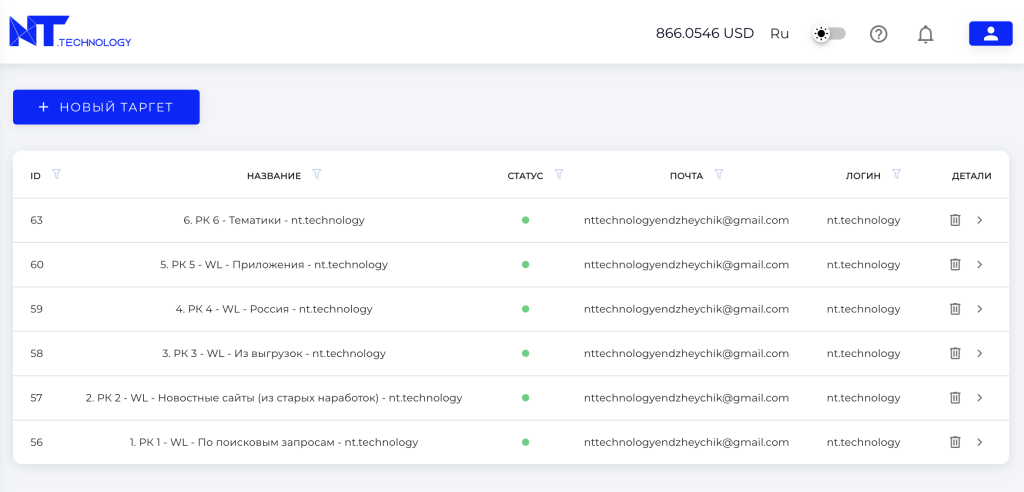Click status indicator for target 60
Viewport: 1024px width, 492px height.
tap(525, 265)
